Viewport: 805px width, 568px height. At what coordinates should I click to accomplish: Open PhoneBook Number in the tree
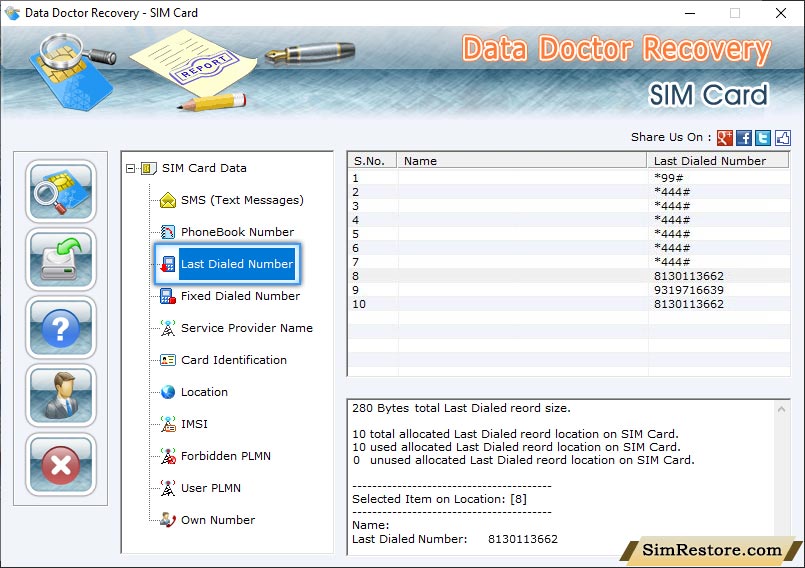[237, 232]
